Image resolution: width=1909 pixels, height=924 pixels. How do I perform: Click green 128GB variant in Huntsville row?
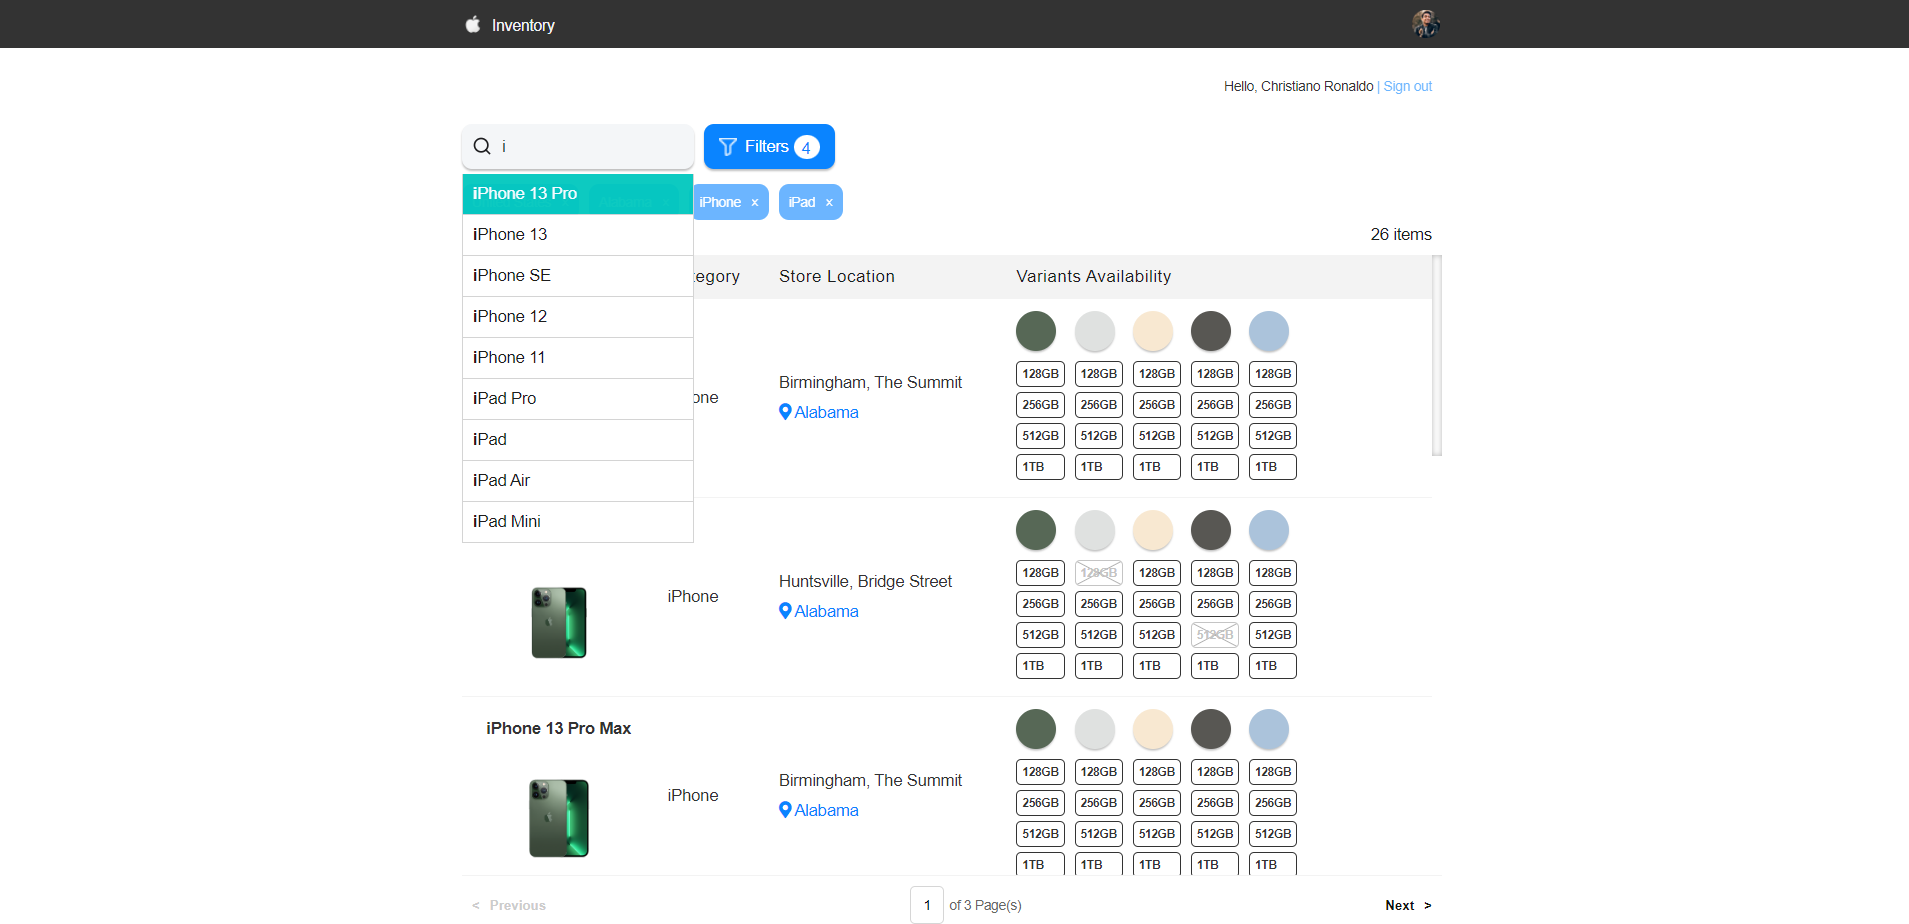[x=1040, y=573]
